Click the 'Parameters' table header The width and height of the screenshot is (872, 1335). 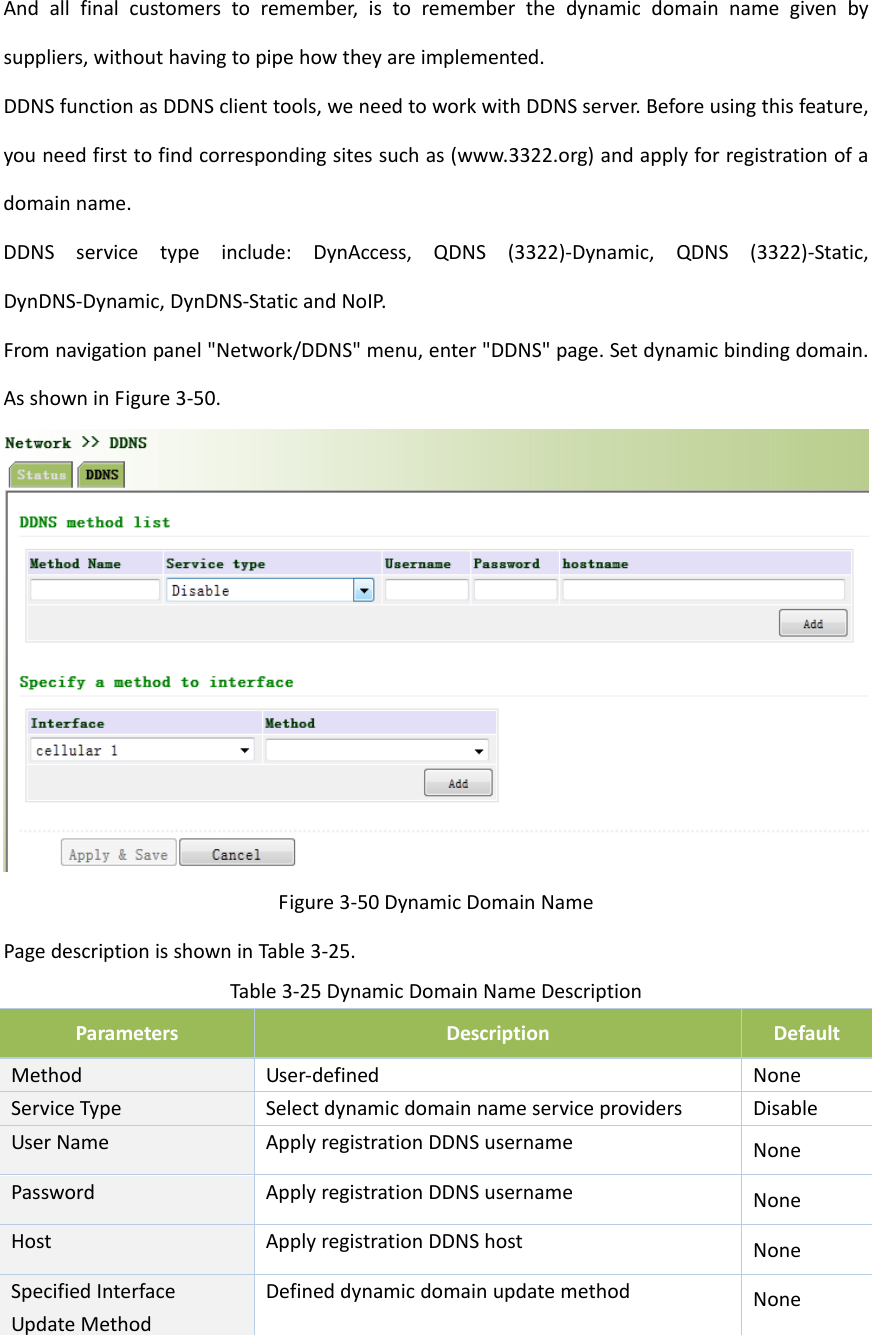pyautogui.click(x=127, y=1033)
